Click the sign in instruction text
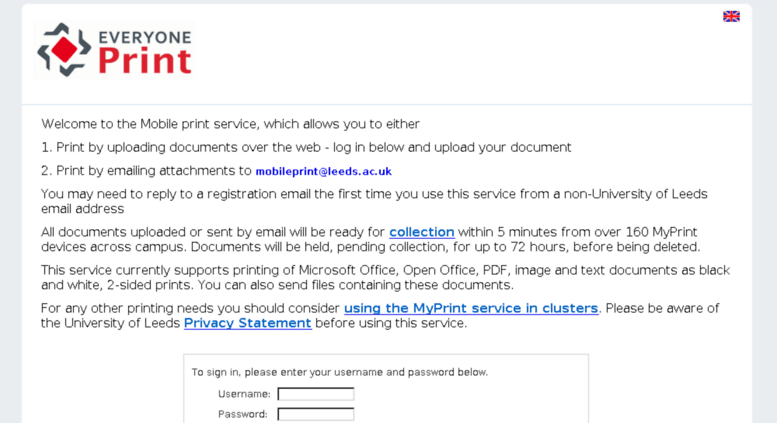The height and width of the screenshot is (423, 777). coord(340,372)
